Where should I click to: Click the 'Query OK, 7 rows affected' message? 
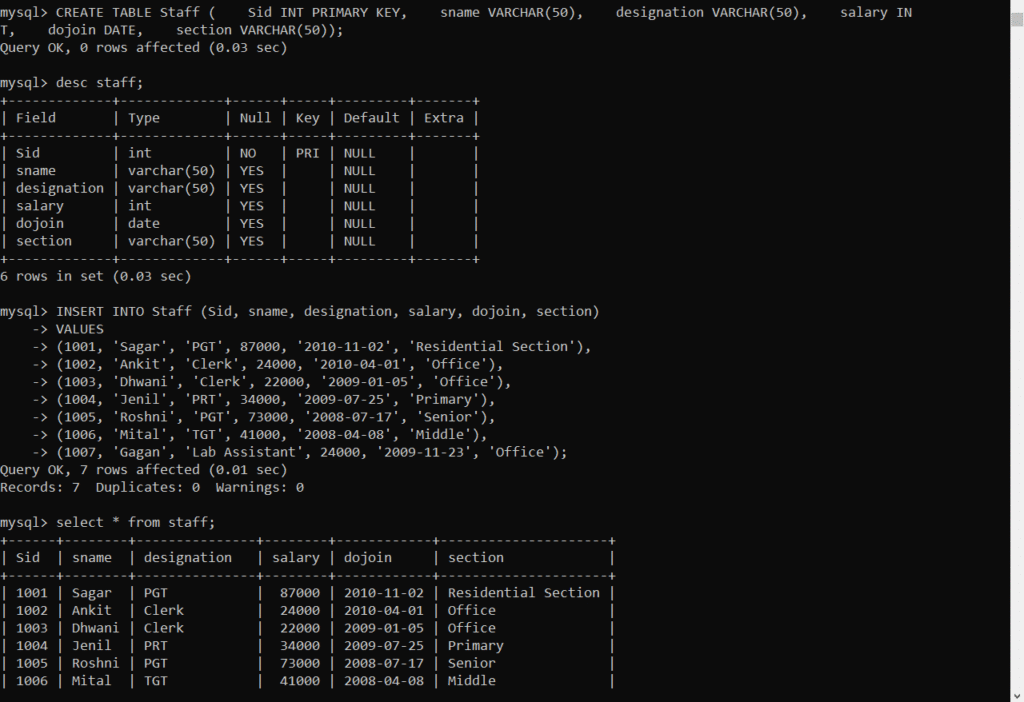(143, 470)
